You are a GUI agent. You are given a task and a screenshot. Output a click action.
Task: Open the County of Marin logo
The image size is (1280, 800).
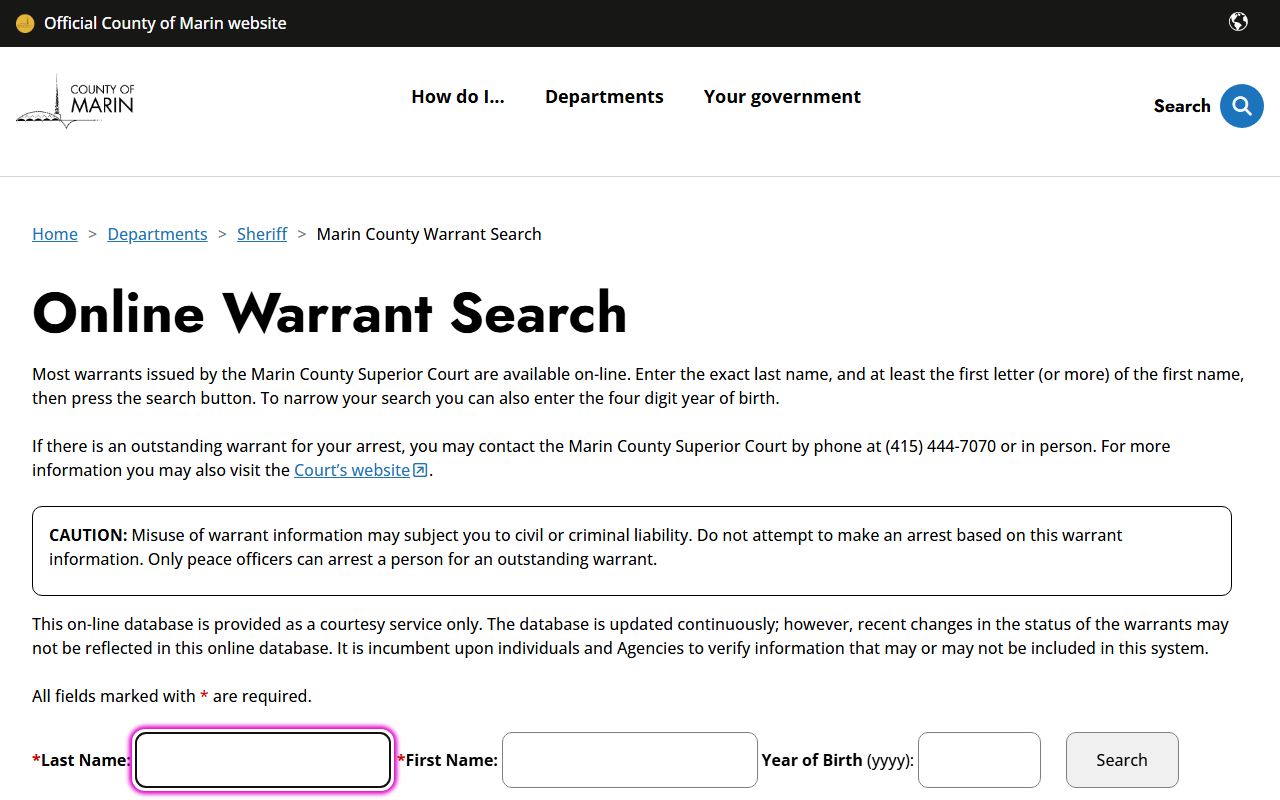click(x=75, y=101)
